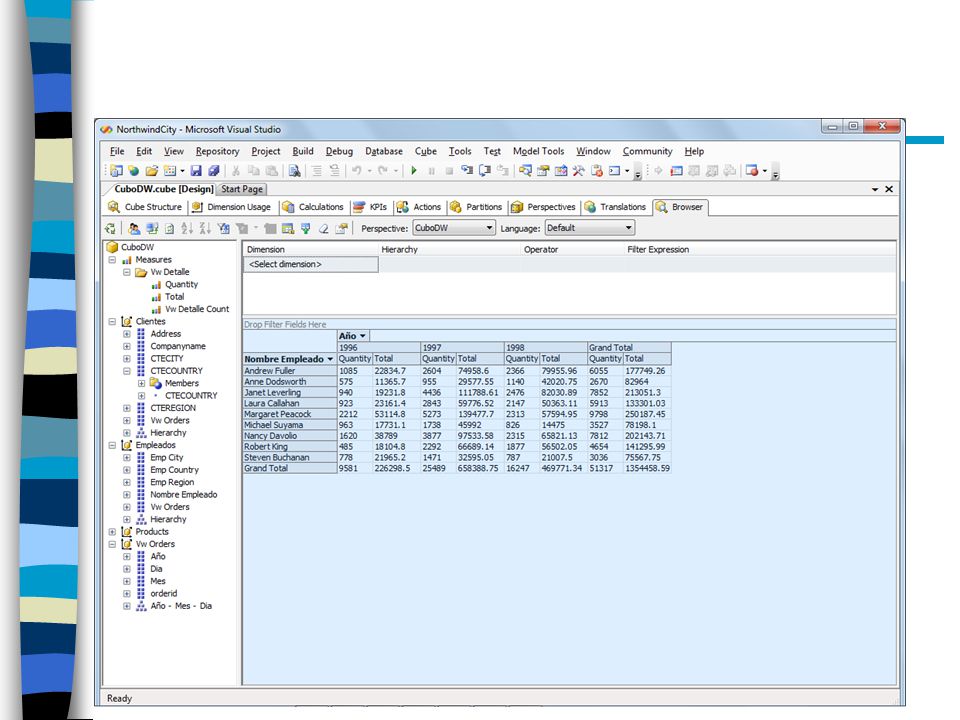Click the Find in Files icon

[294, 171]
